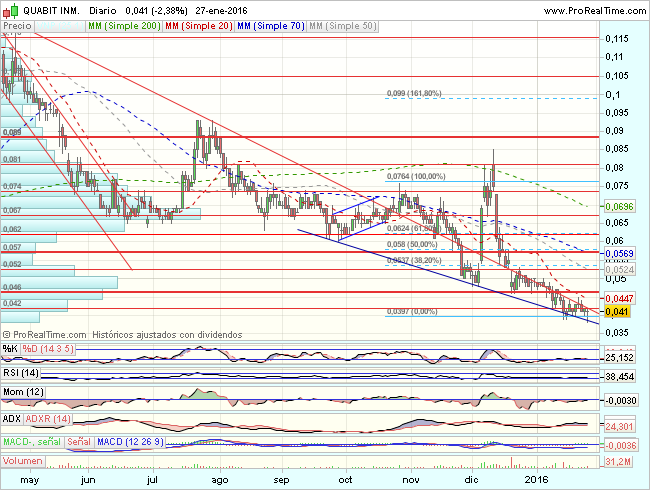The image size is (650, 490).
Task: Click the volume profile level 0,081
Action: click(x=12, y=159)
